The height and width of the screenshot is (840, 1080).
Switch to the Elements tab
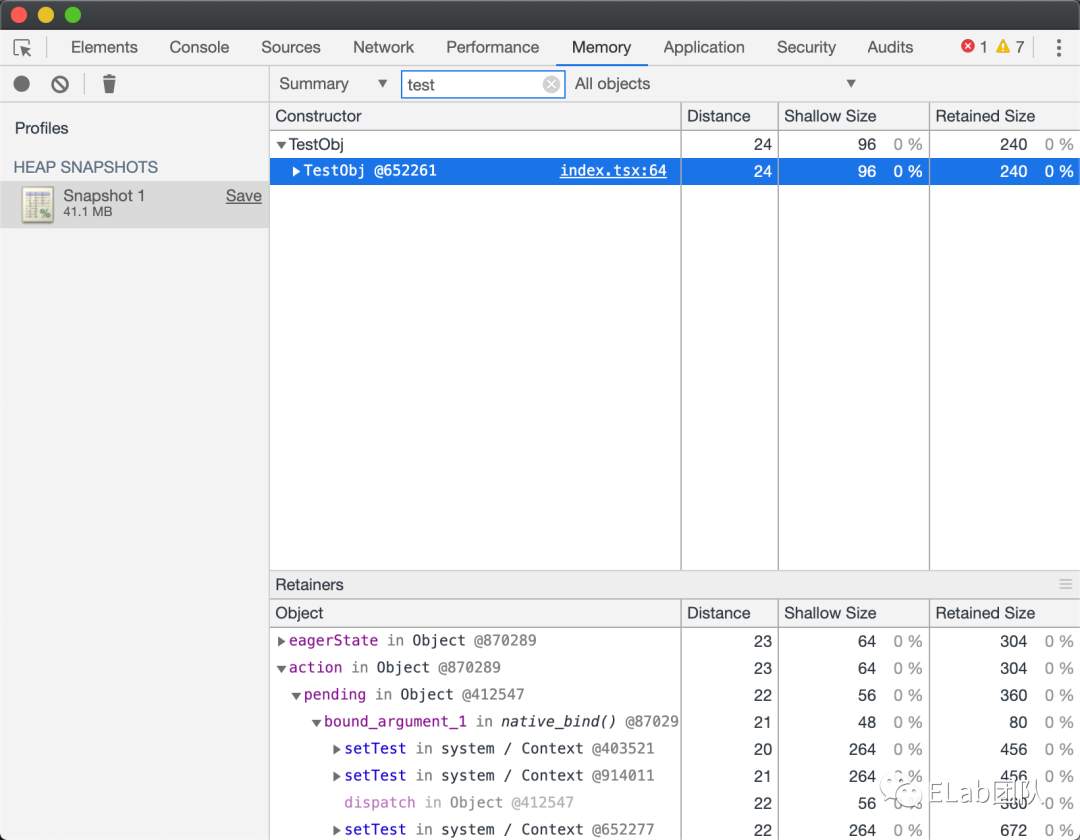(104, 48)
